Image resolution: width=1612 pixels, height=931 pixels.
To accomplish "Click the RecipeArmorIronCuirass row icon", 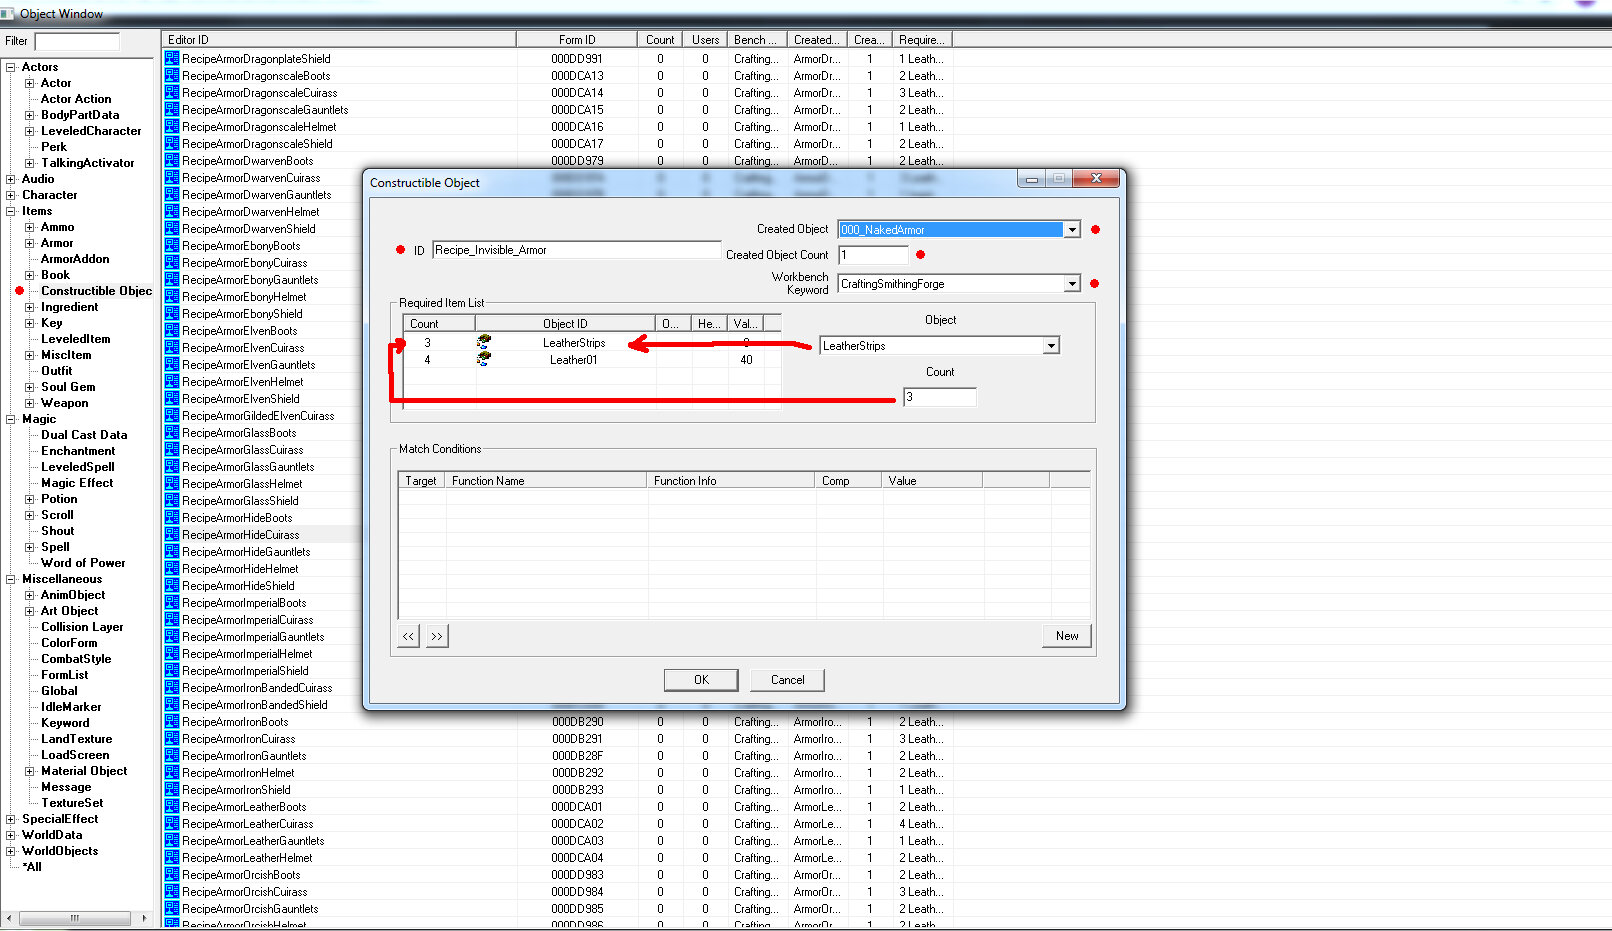I will pos(172,739).
